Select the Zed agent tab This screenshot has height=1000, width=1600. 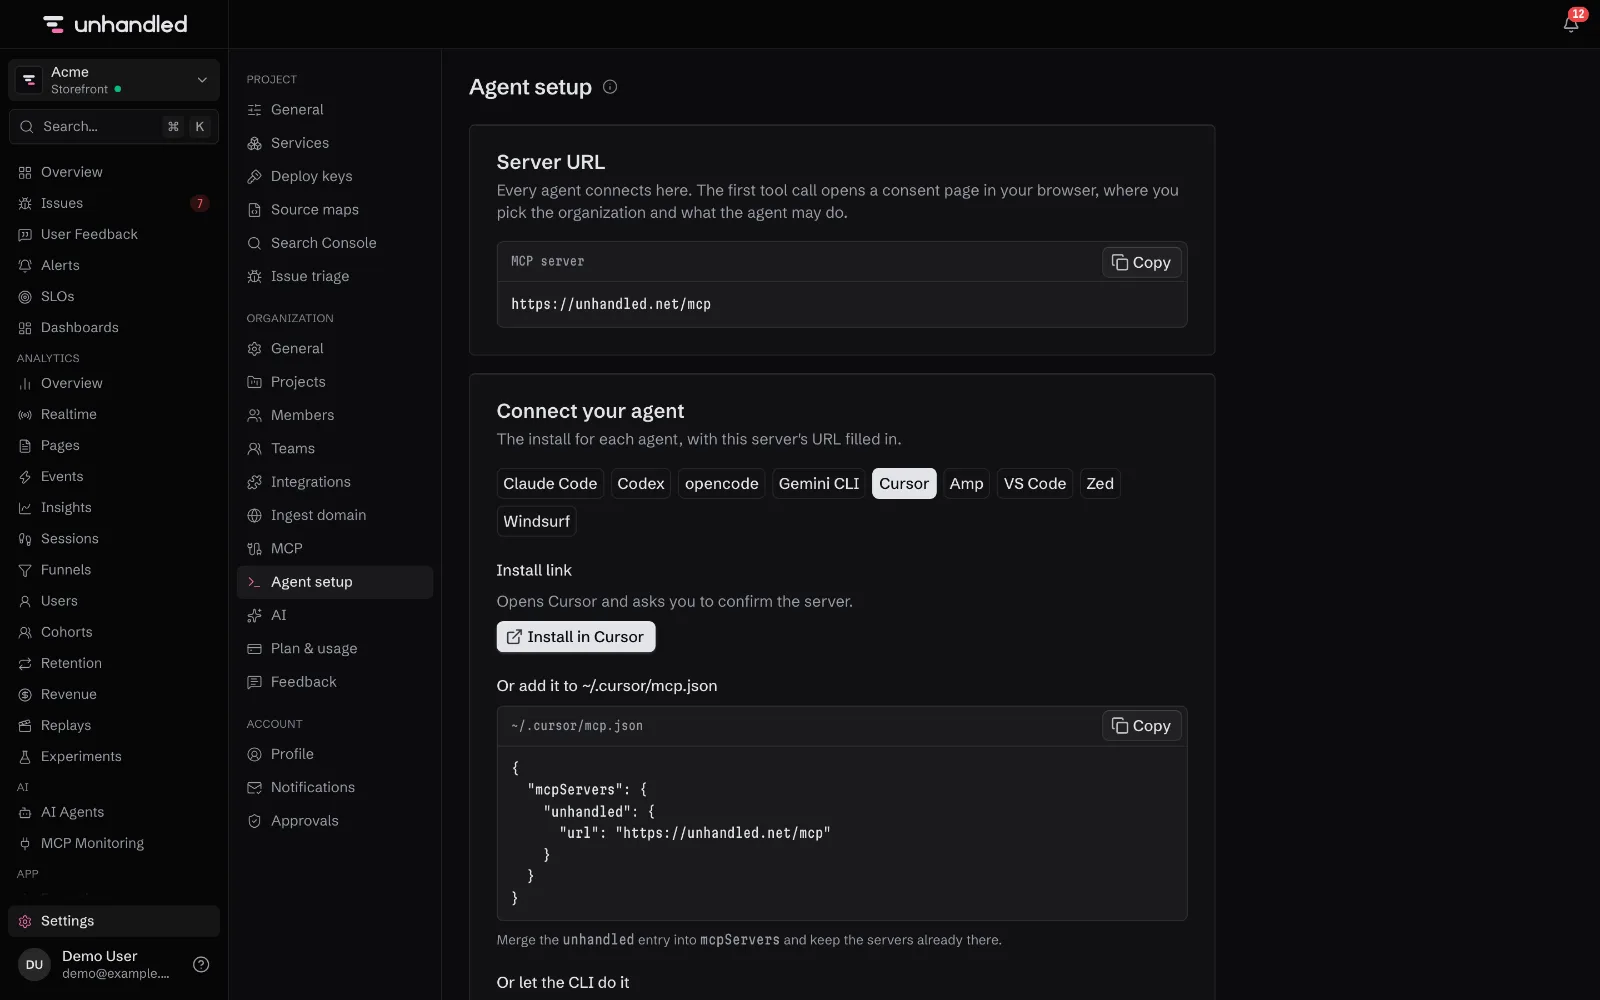pos(1100,484)
